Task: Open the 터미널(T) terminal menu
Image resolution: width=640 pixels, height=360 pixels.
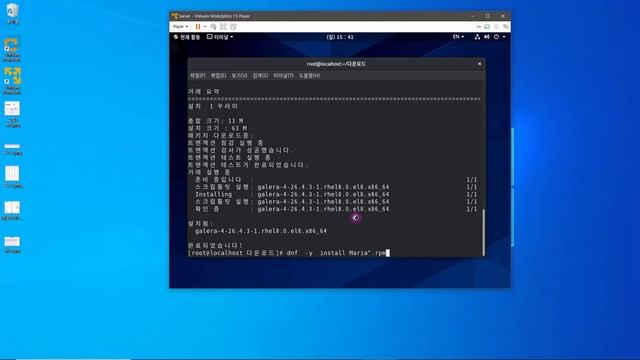Action: [283, 76]
